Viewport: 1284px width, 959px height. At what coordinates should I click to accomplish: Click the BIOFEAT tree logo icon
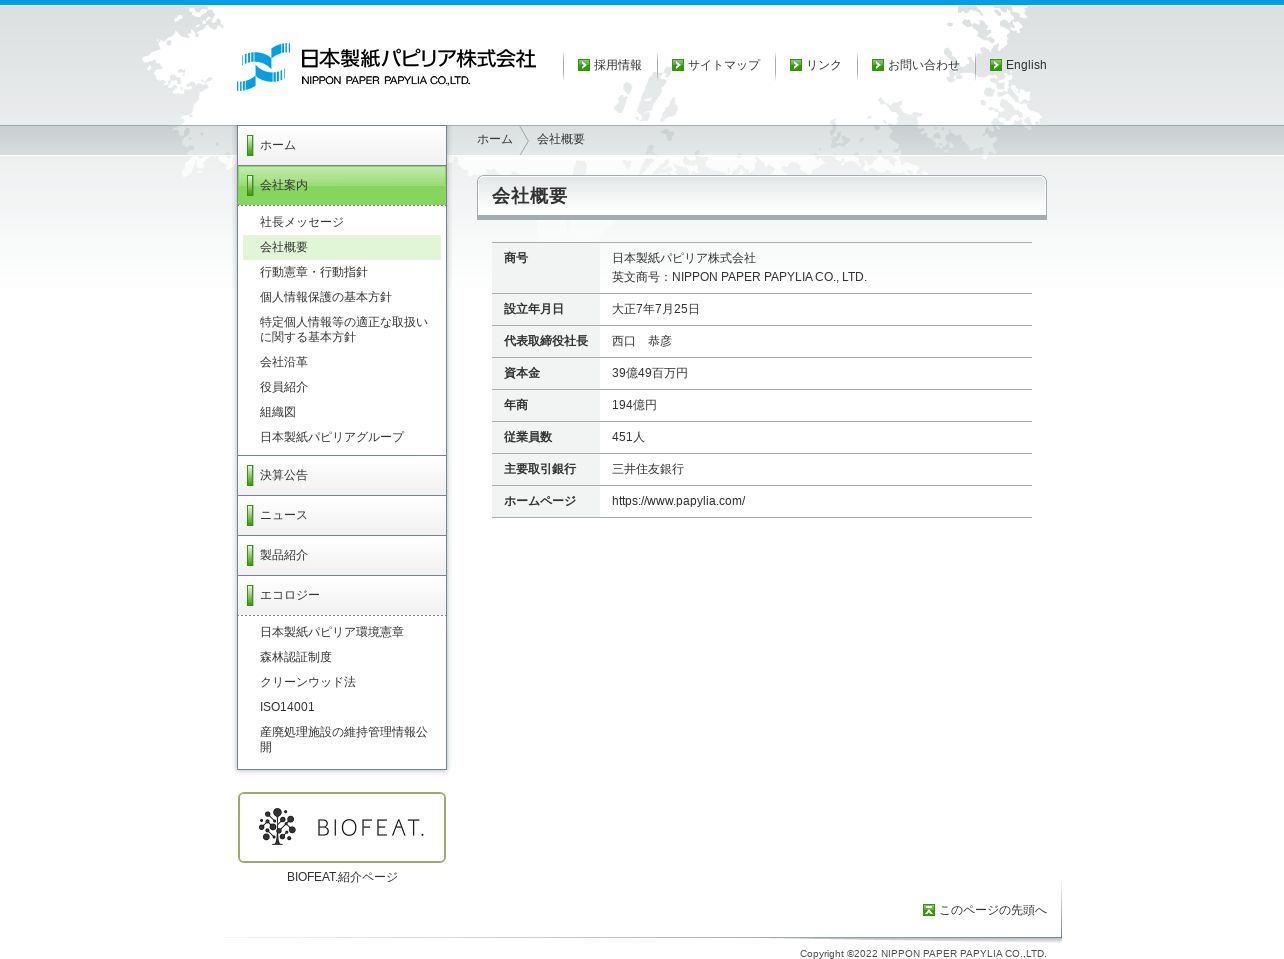277,827
